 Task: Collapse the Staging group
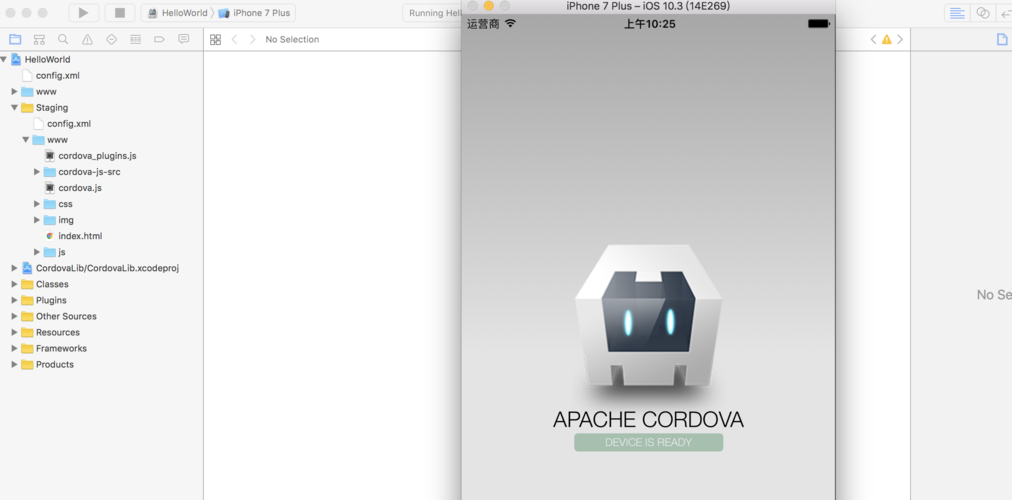(x=14, y=108)
